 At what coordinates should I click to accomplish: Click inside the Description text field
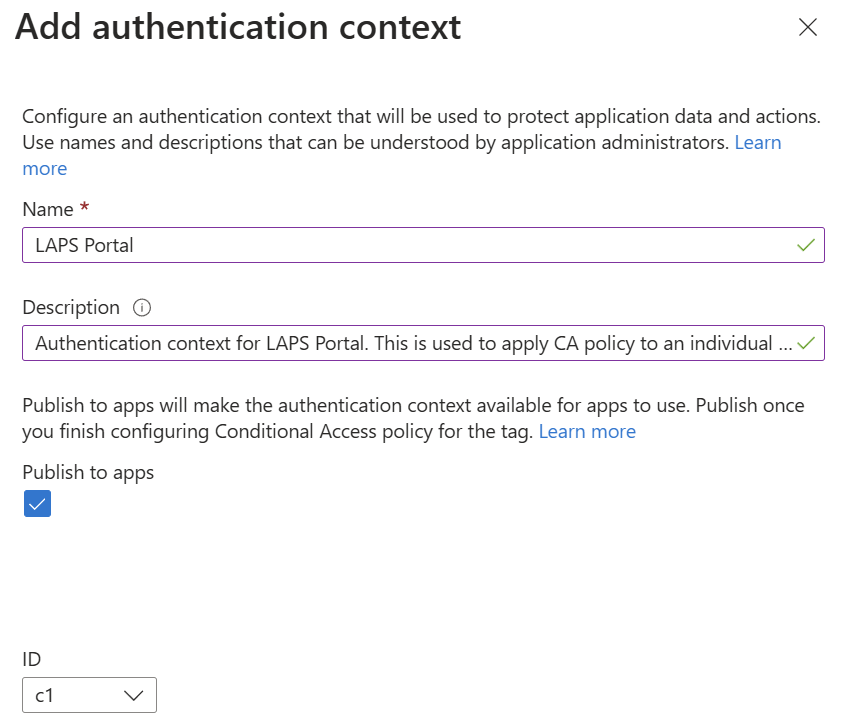point(400,343)
